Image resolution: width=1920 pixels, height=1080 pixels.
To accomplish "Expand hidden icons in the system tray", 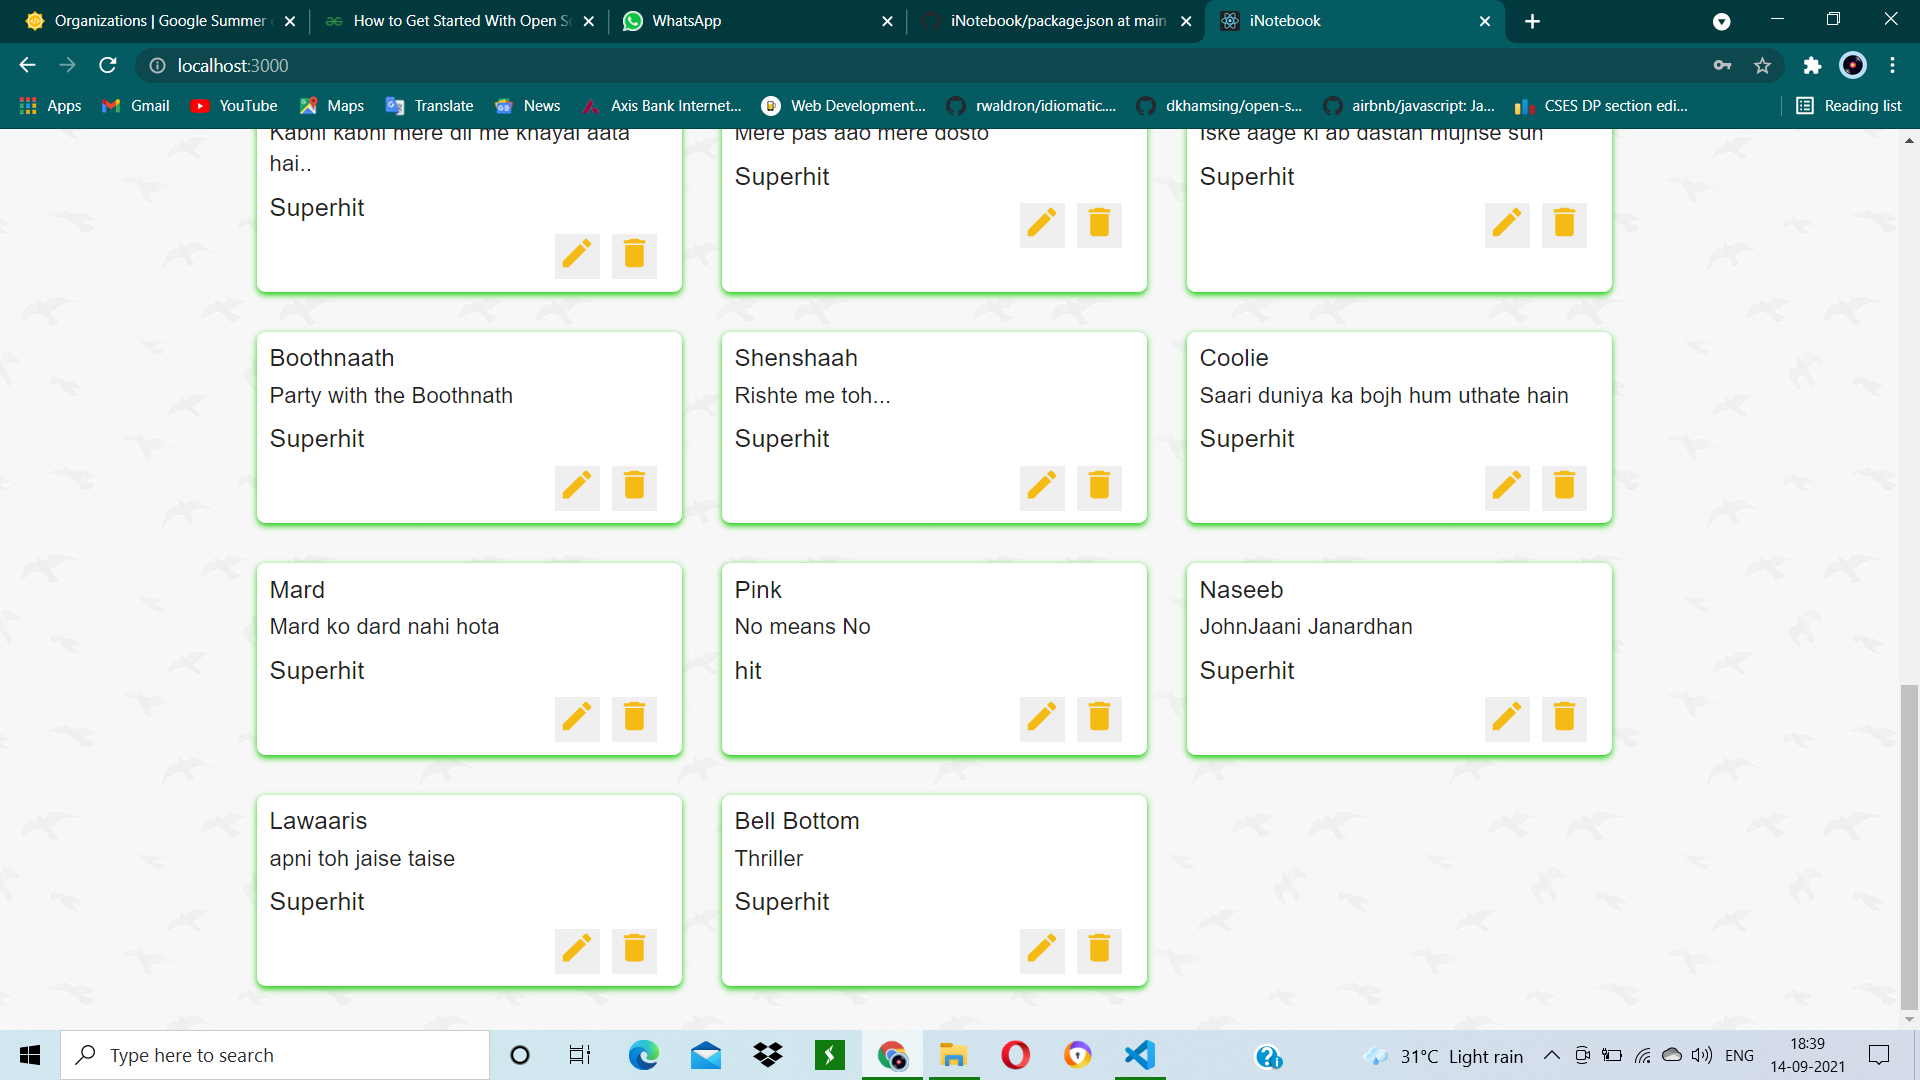I will [x=1551, y=1055].
